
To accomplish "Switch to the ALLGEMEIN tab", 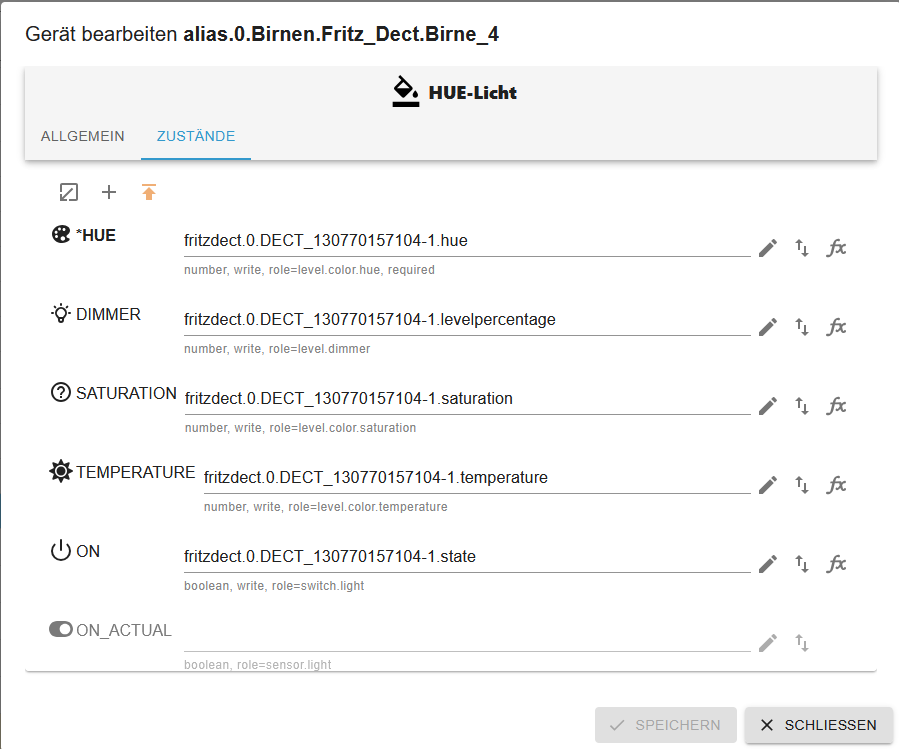I will coord(83,136).
